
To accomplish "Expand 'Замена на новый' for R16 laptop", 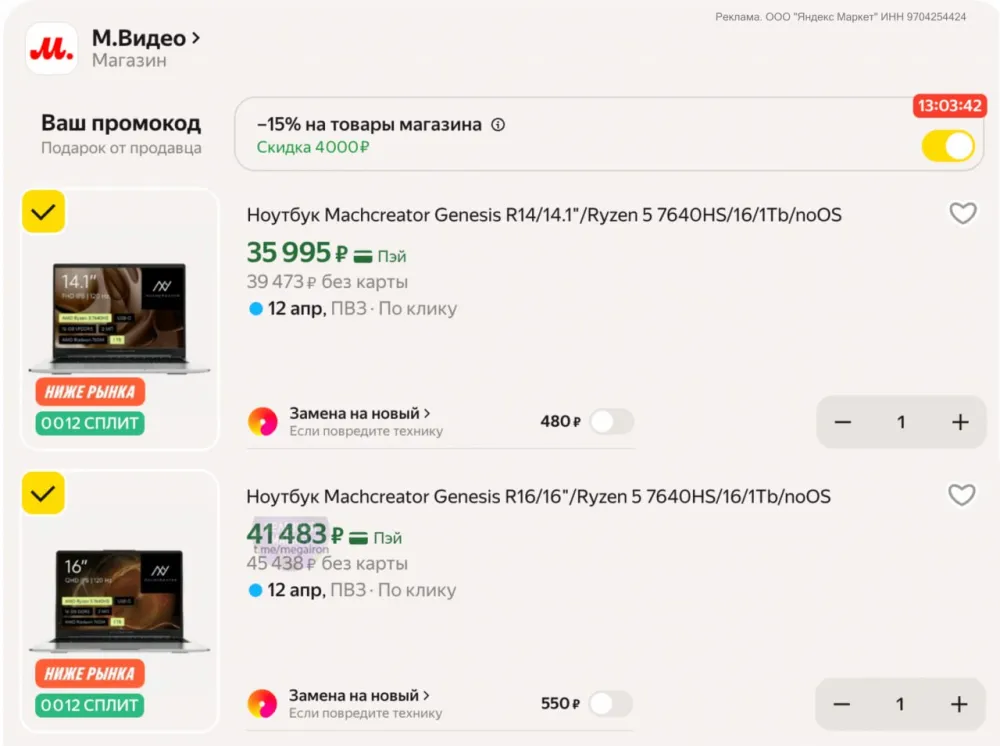I will pos(360,695).
